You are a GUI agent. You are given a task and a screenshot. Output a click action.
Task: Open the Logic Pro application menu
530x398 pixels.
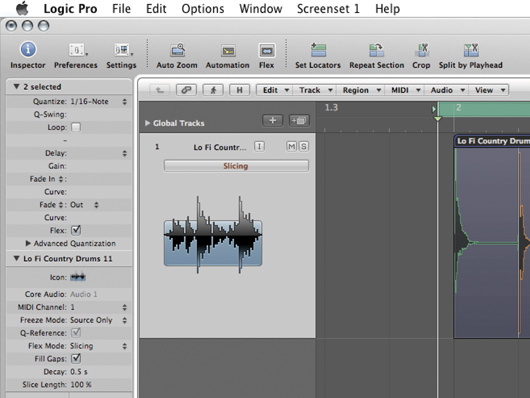[70, 8]
